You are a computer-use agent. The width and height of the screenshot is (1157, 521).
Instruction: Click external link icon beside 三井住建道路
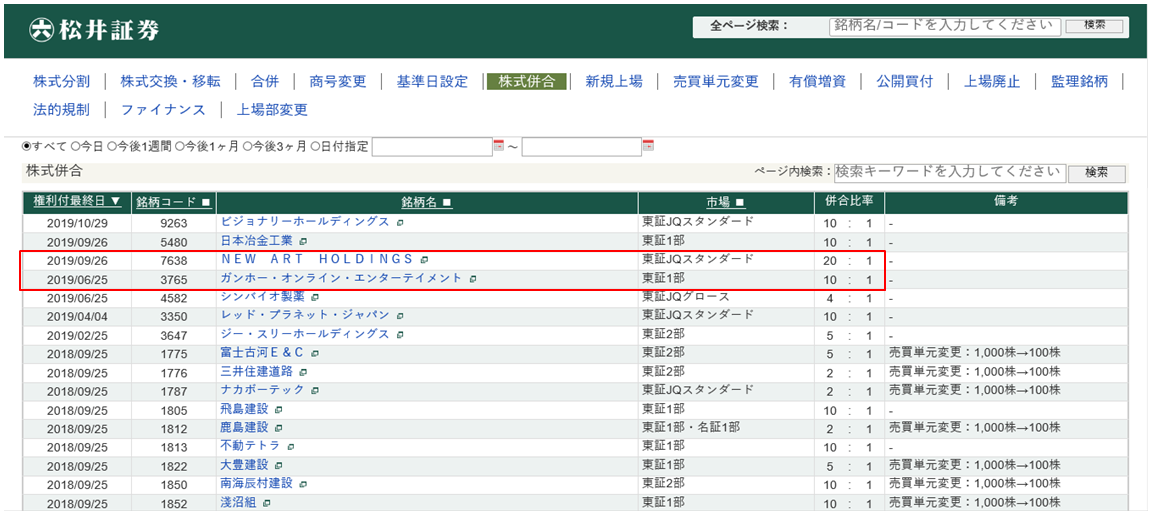coord(303,372)
